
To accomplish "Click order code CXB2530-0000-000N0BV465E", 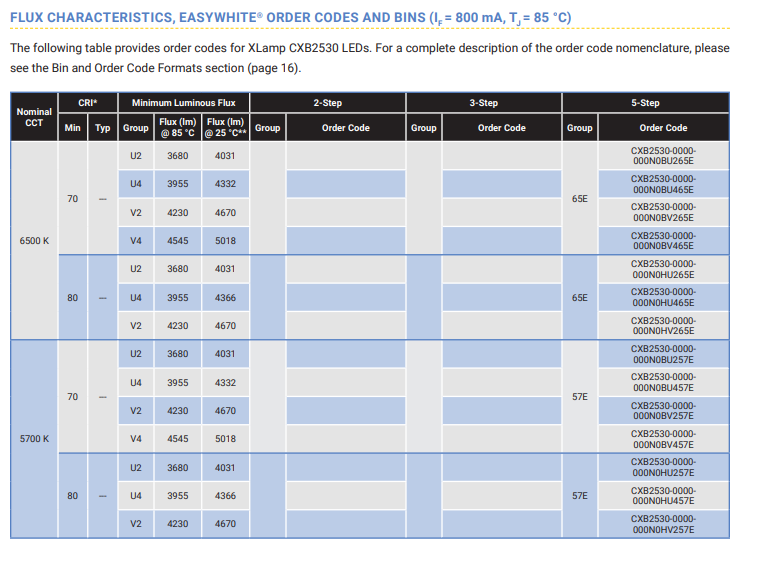I will pos(663,241).
